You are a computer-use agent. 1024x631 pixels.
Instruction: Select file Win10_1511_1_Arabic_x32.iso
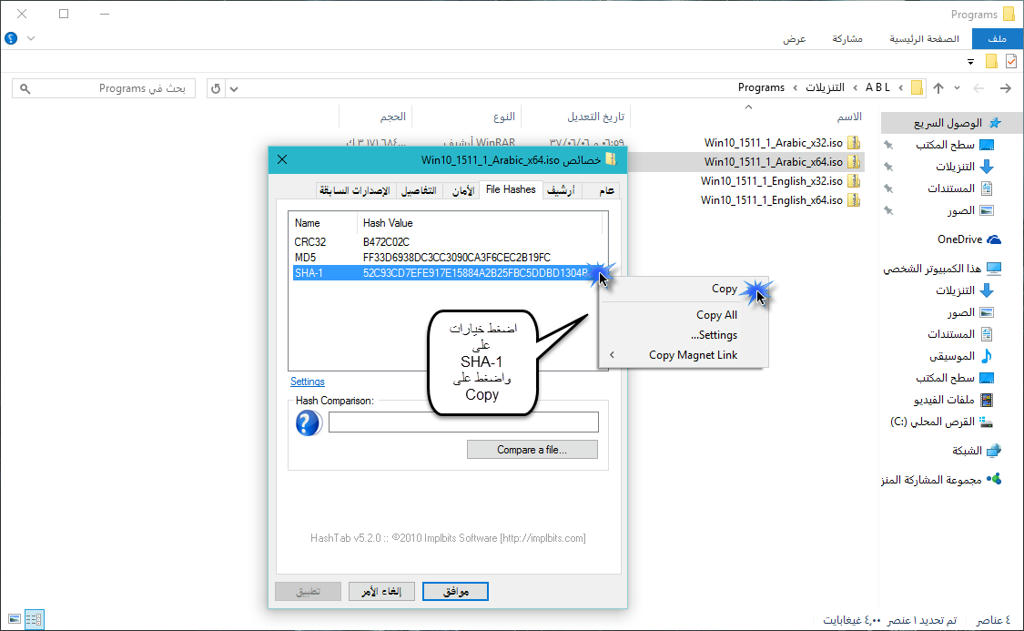click(x=773, y=142)
